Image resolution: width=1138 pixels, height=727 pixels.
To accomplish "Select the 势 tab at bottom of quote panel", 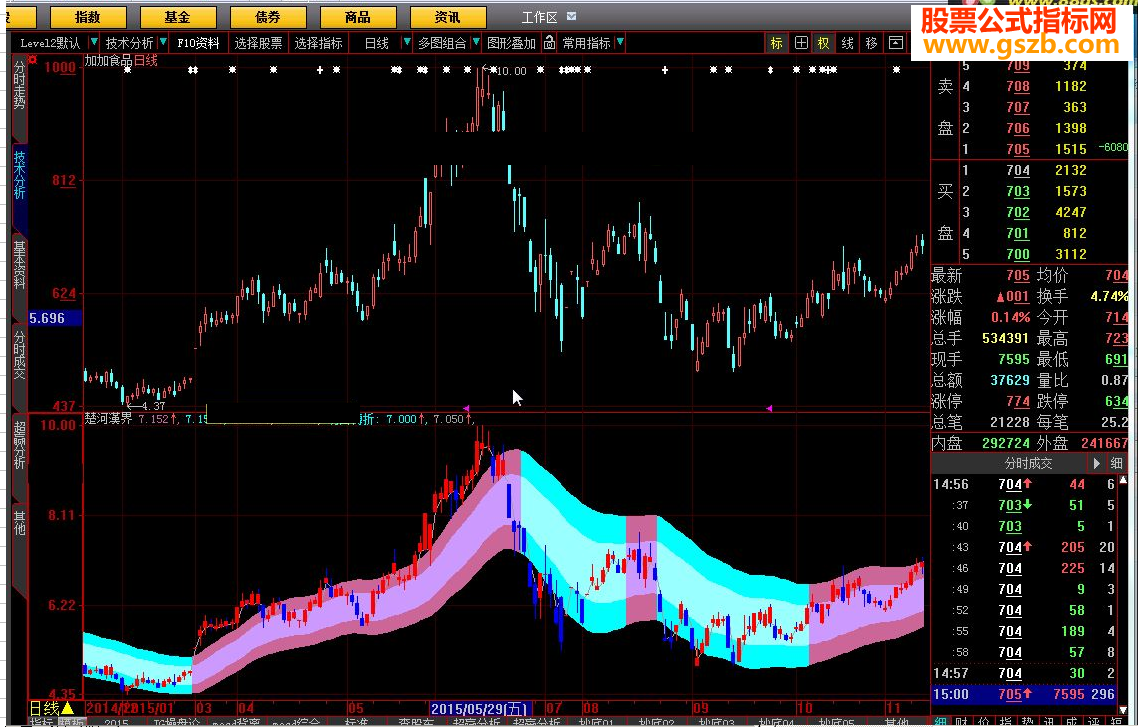I will point(1026,721).
